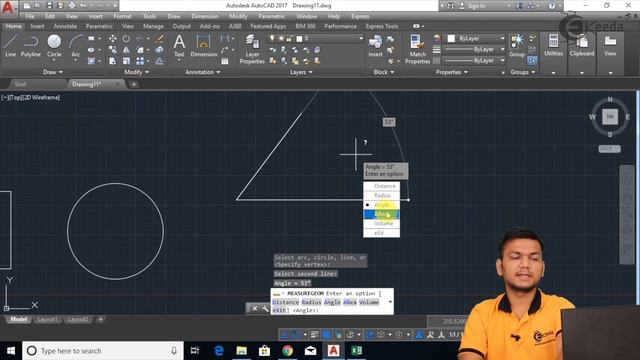Image resolution: width=640 pixels, height=360 pixels.
Task: Open the Clipboard panel
Action: point(582,46)
